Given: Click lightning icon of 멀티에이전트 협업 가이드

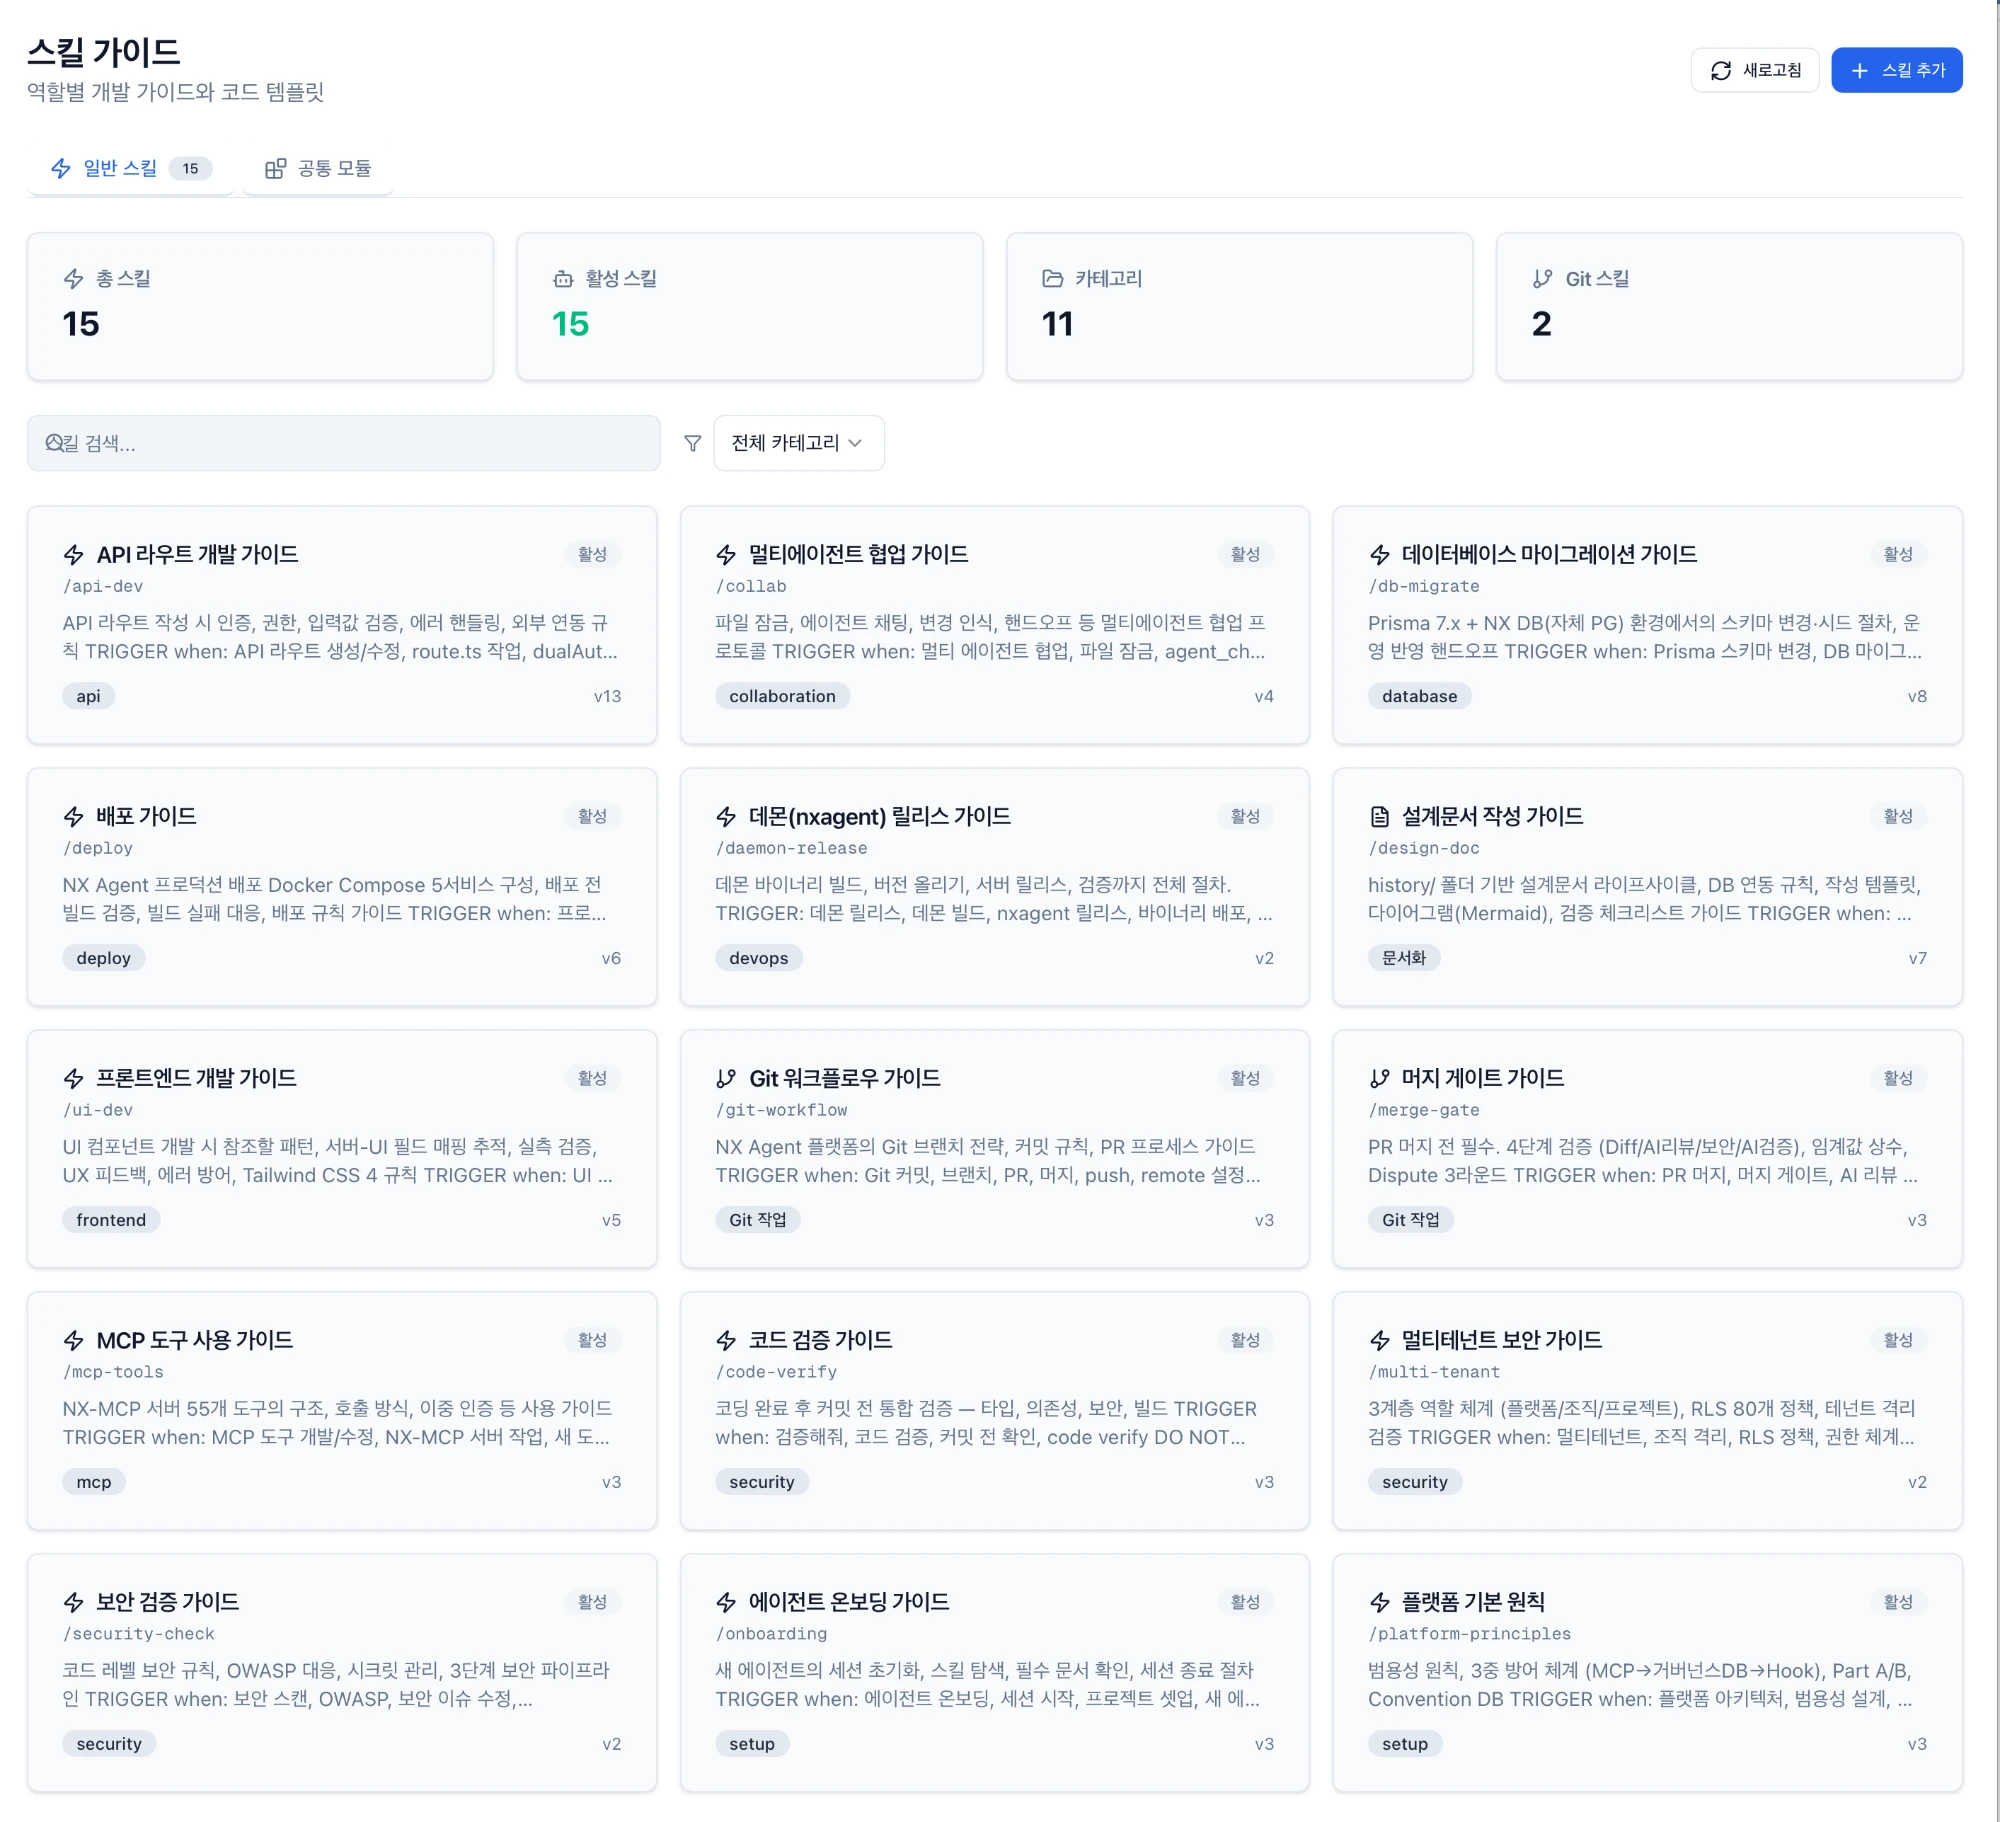Looking at the screenshot, I should coord(726,554).
